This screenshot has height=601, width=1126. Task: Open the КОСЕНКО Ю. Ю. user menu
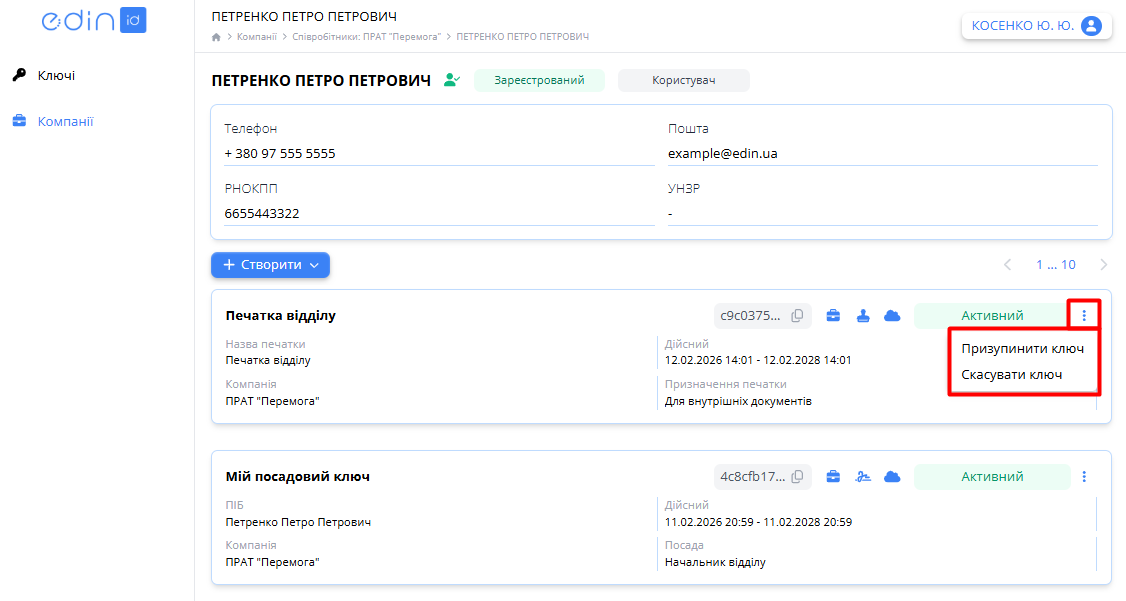(x=1036, y=26)
